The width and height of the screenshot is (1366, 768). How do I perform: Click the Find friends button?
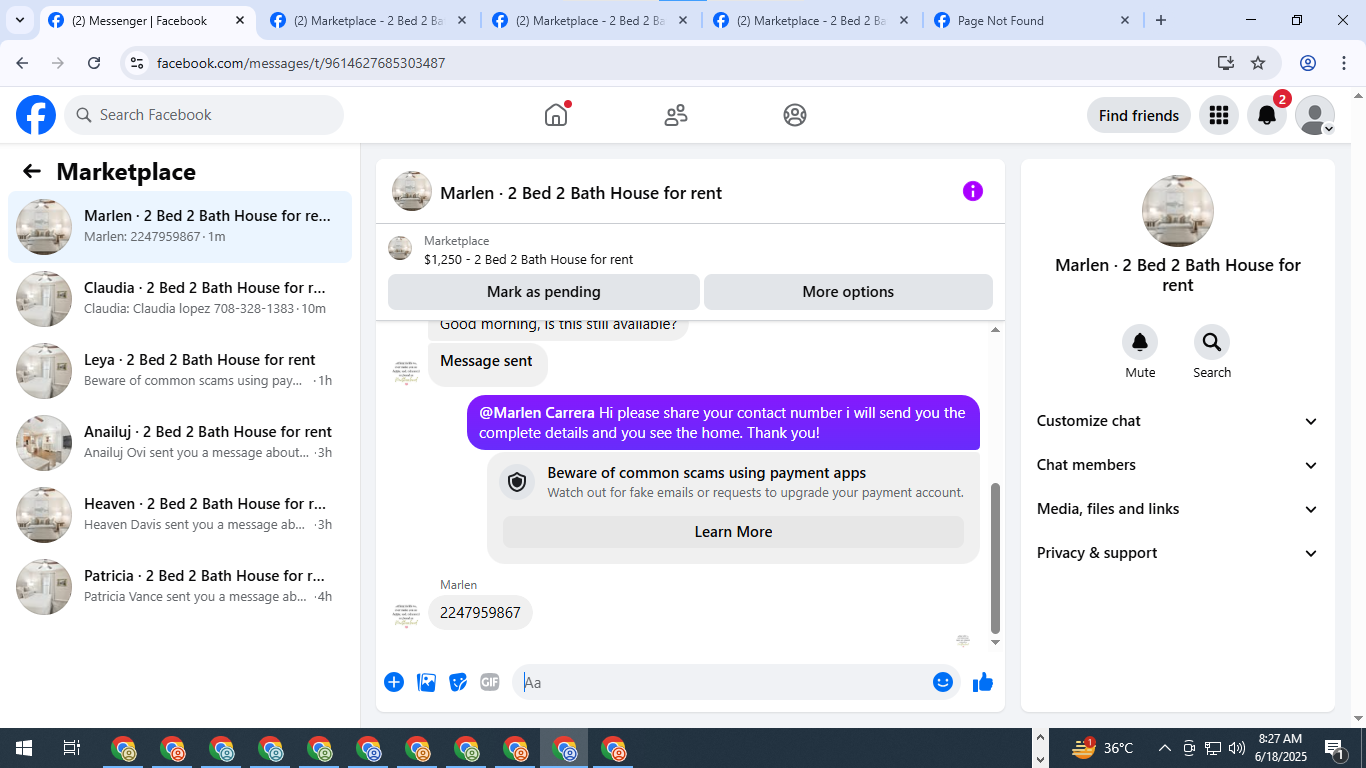1139,115
